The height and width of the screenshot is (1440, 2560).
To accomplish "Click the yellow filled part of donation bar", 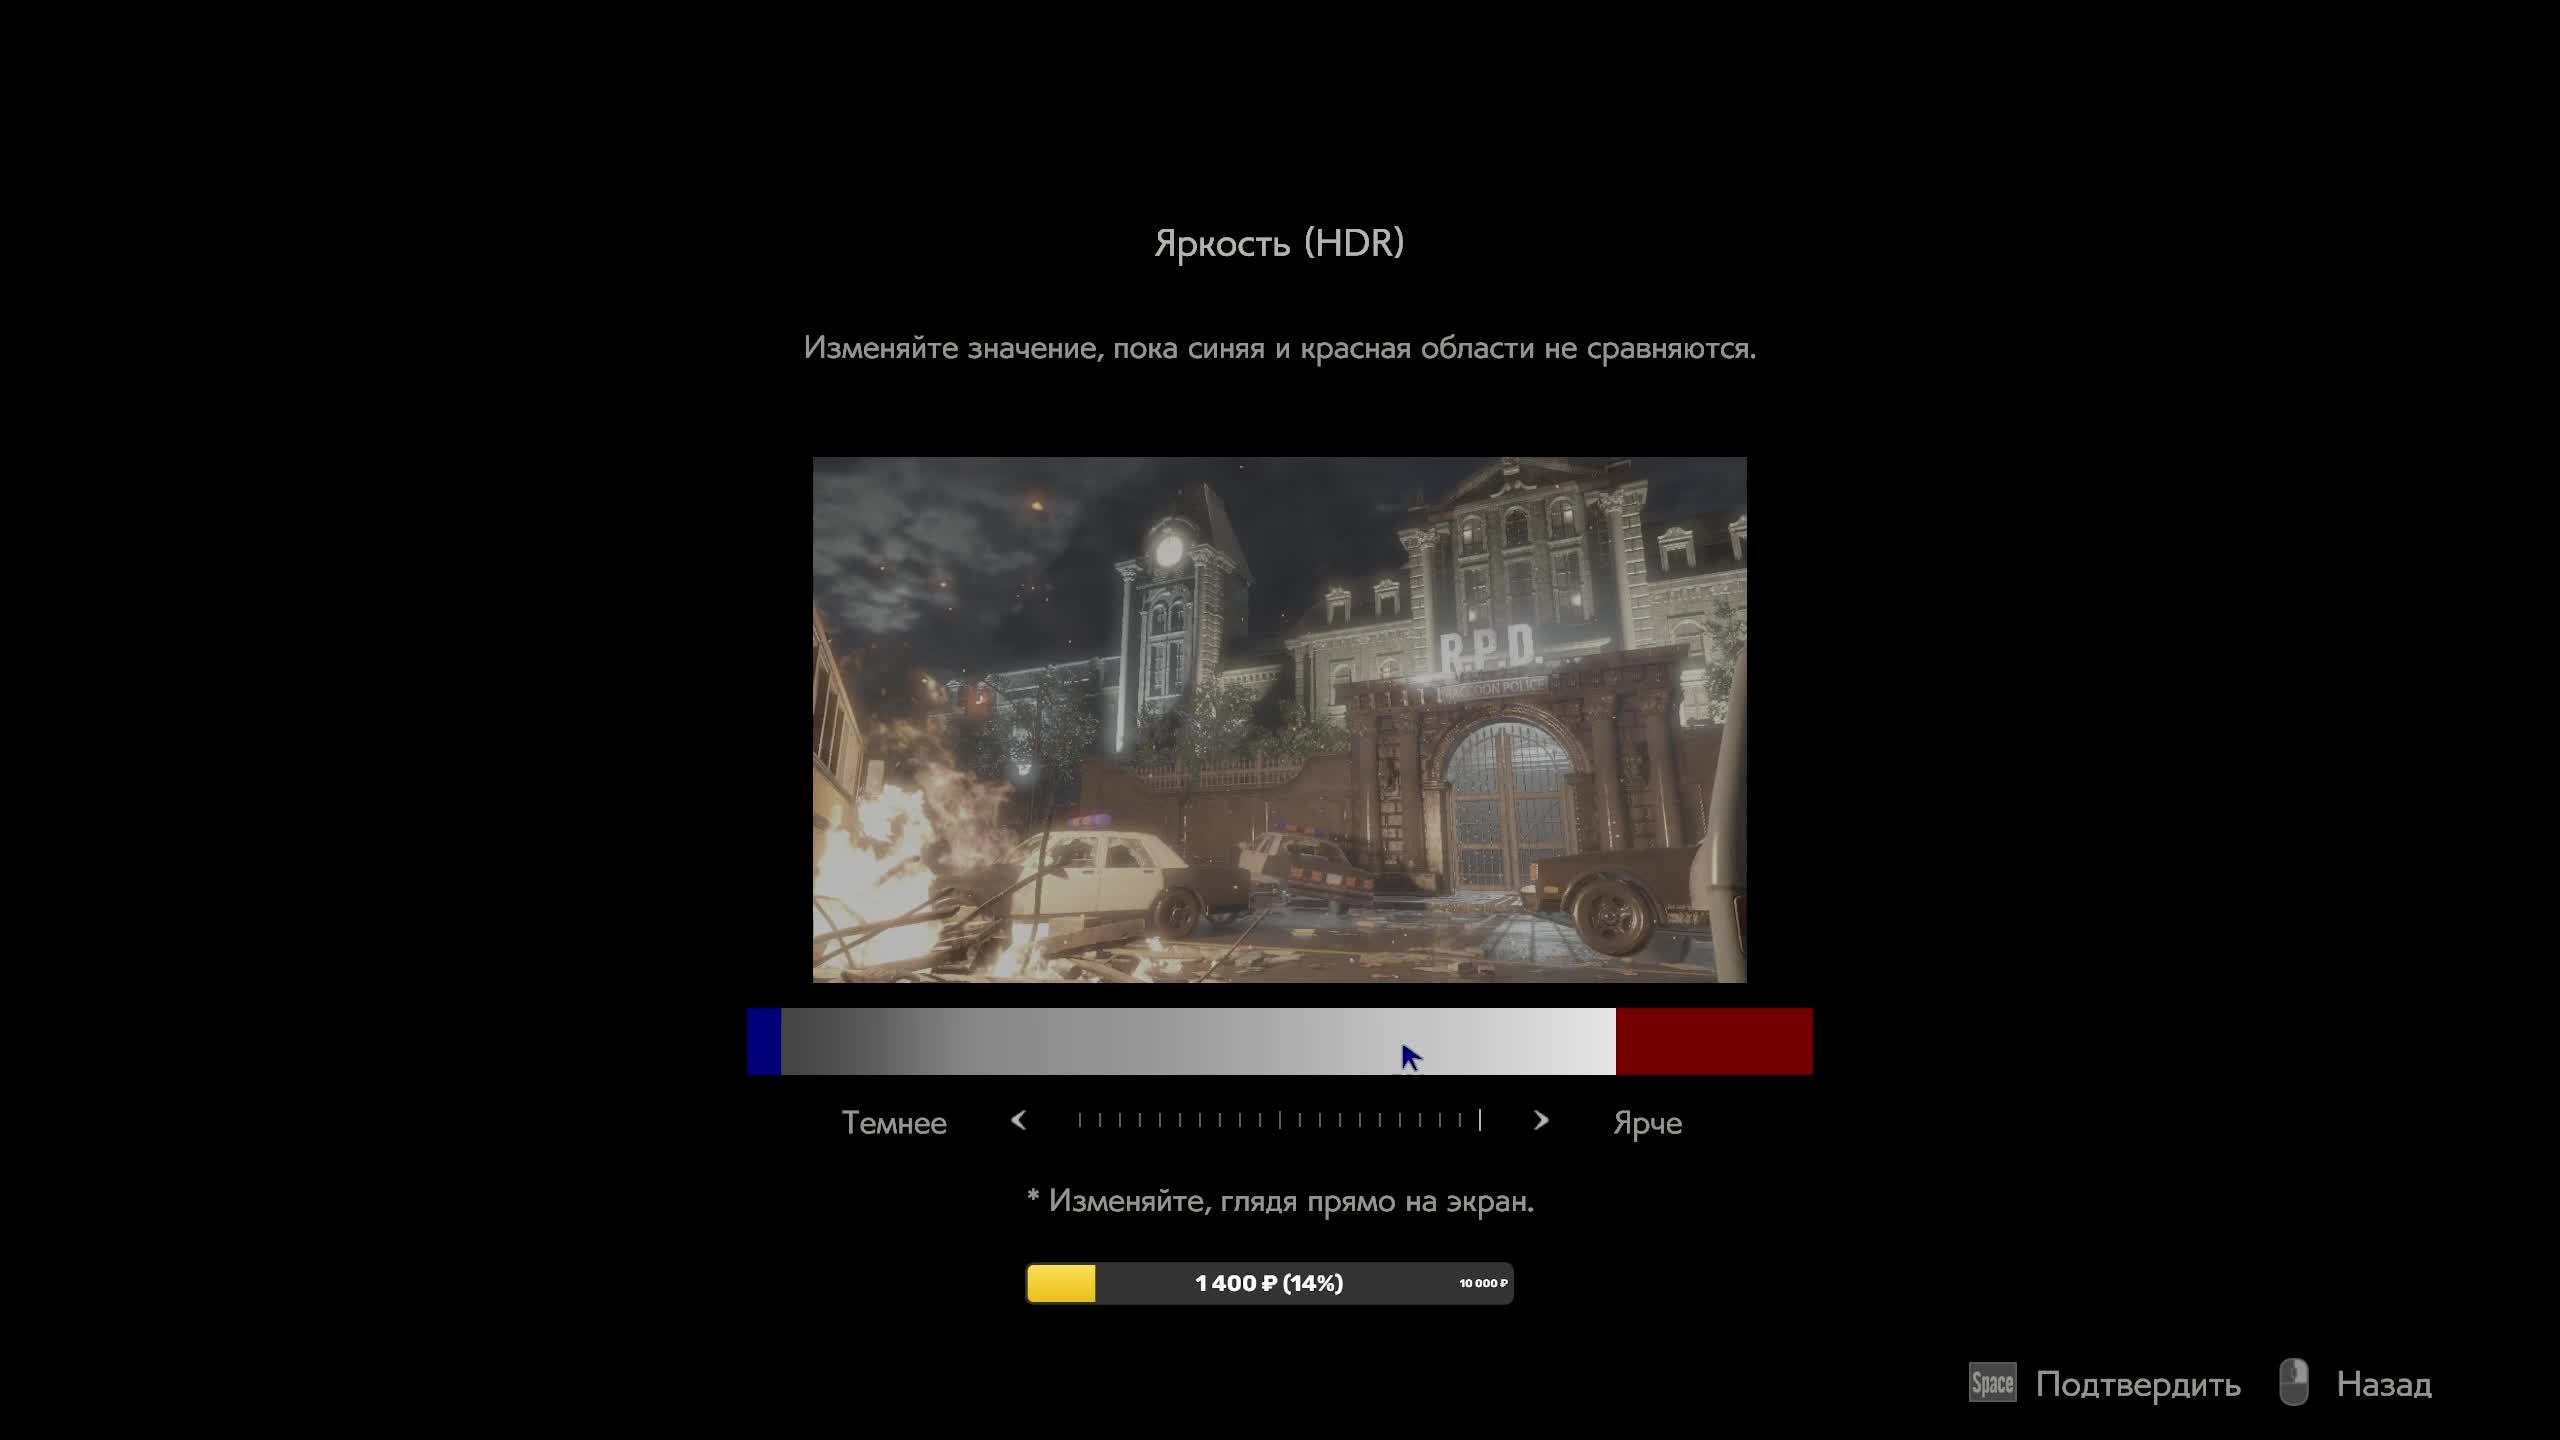I will 1061,1283.
